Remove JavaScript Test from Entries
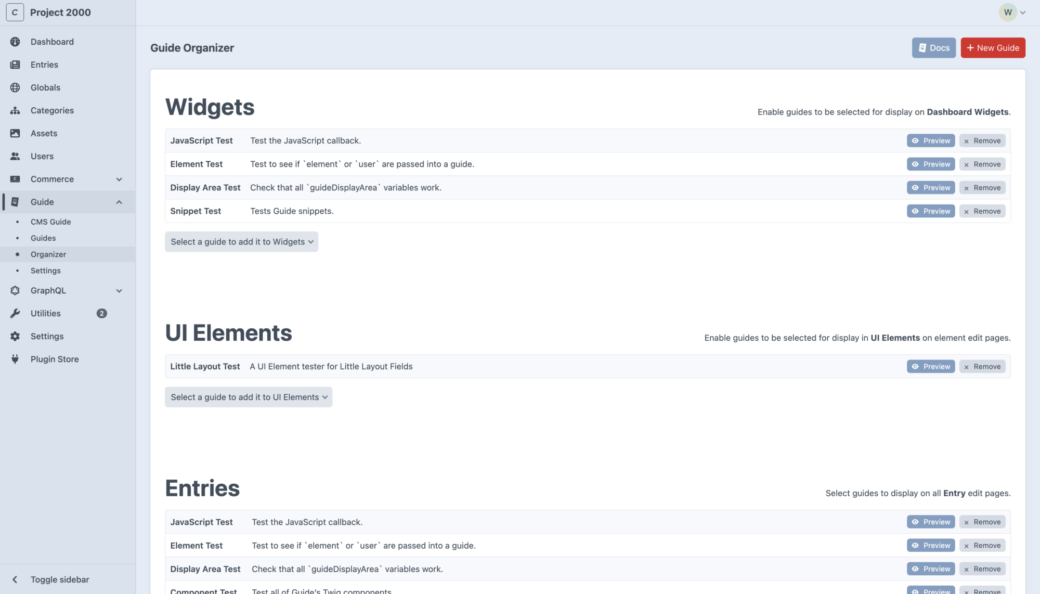This screenshot has height=594, width=1040. click(x=982, y=522)
